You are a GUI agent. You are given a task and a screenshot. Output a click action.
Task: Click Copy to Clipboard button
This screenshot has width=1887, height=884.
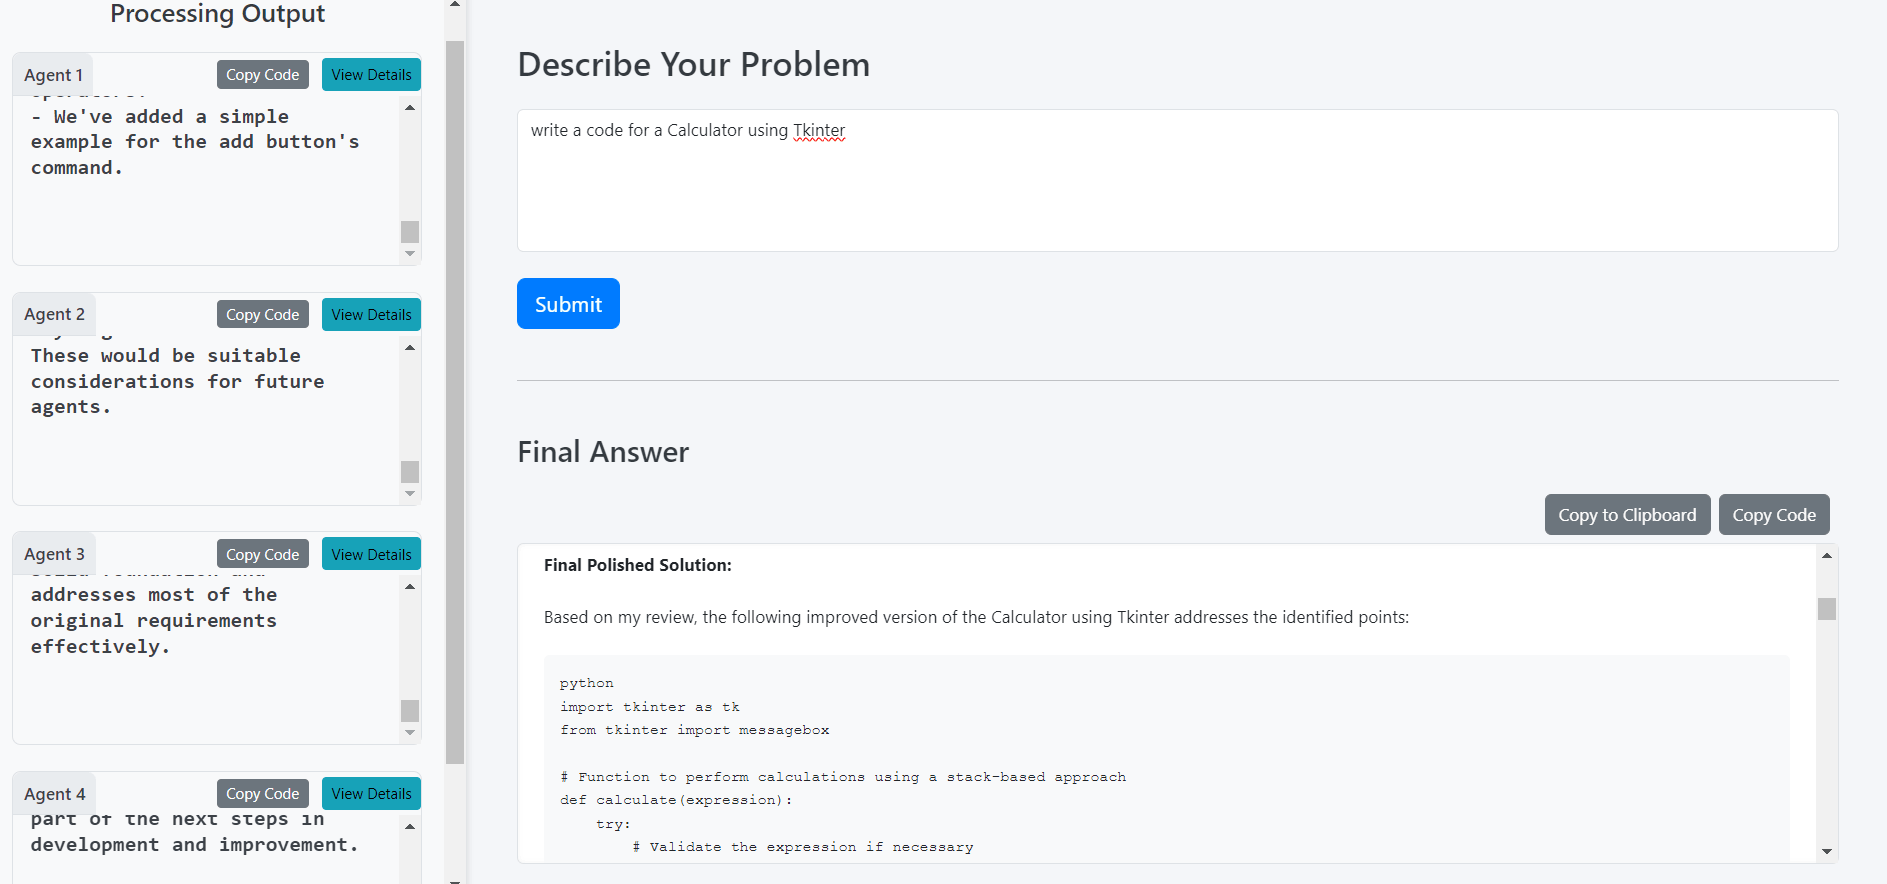tap(1627, 515)
